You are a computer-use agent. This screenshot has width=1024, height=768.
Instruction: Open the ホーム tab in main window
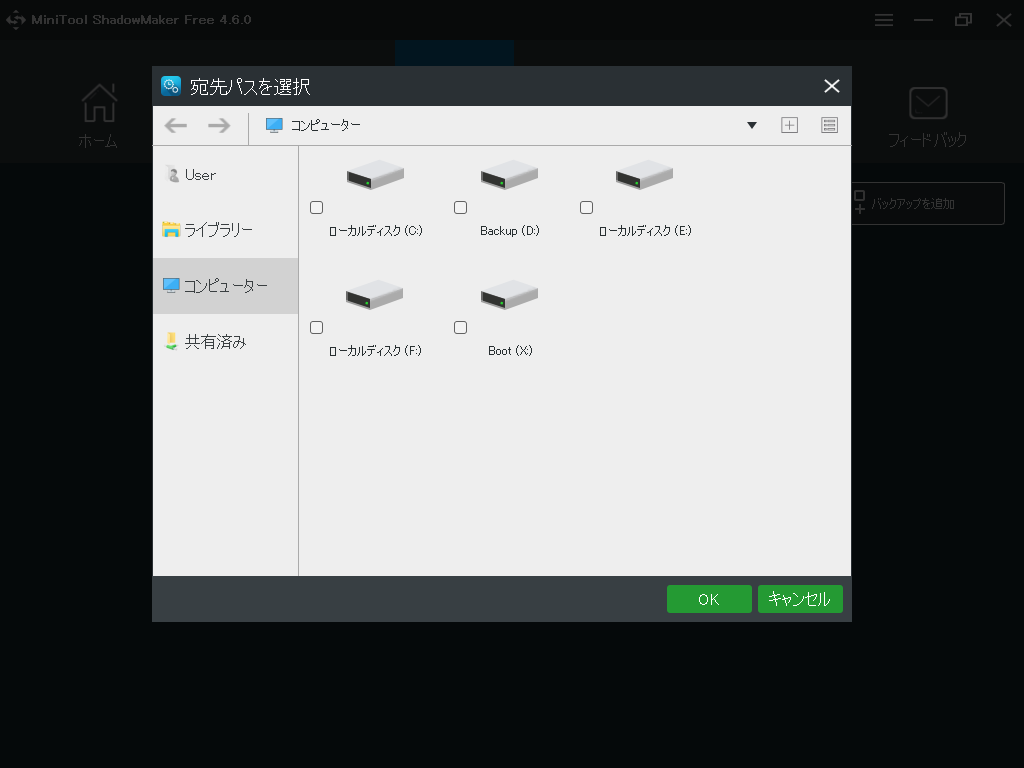pos(99,116)
